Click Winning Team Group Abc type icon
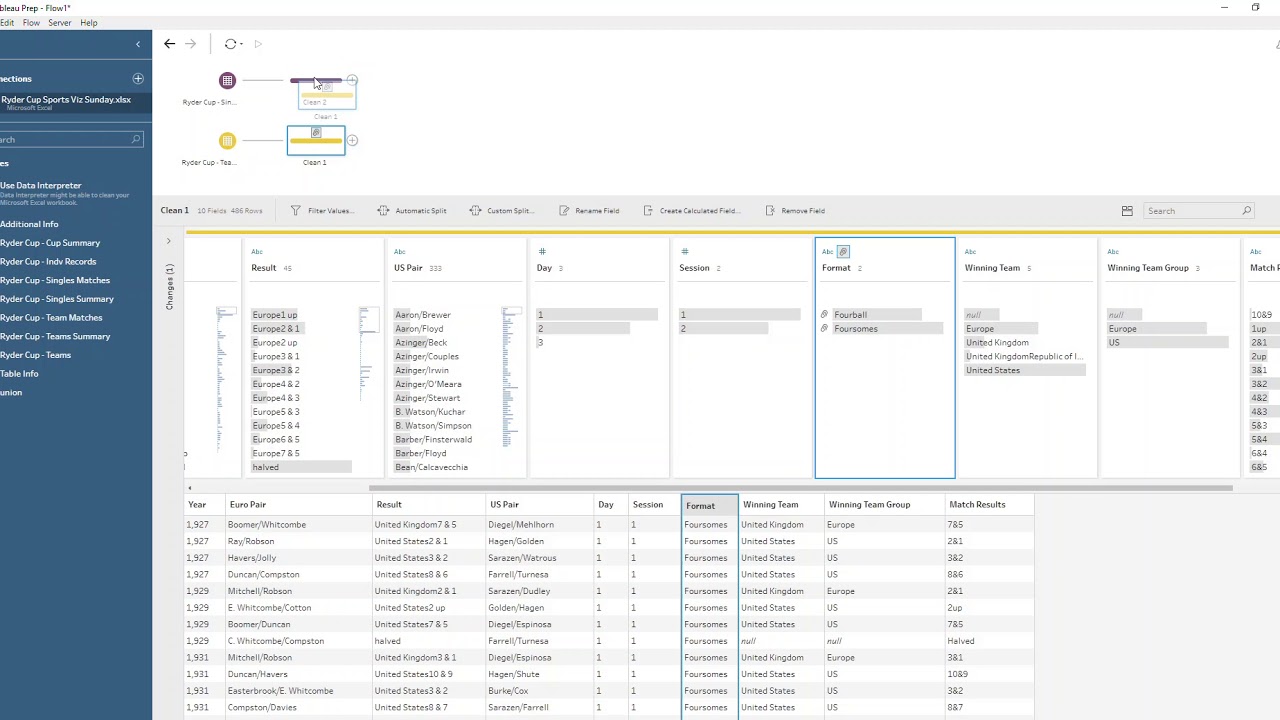Viewport: 1280px width, 720px height. pos(1113,252)
